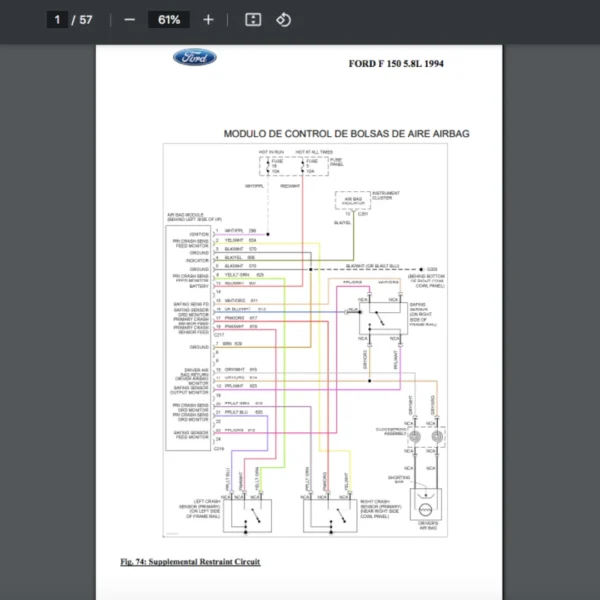Viewport: 600px width, 600px height.
Task: Rotate the document counterclockwise
Action: 283,19
